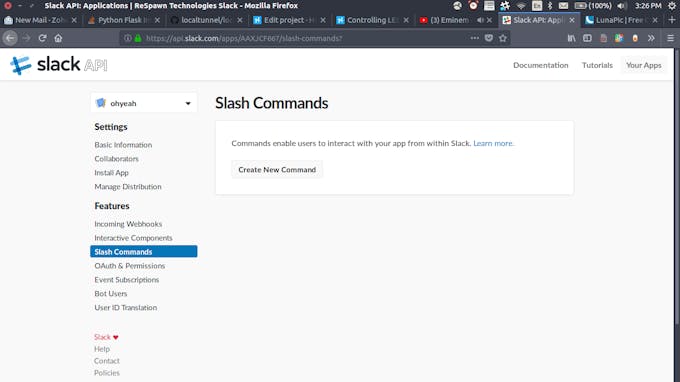
Task: Open a new tab with plus button
Action: (672, 20)
